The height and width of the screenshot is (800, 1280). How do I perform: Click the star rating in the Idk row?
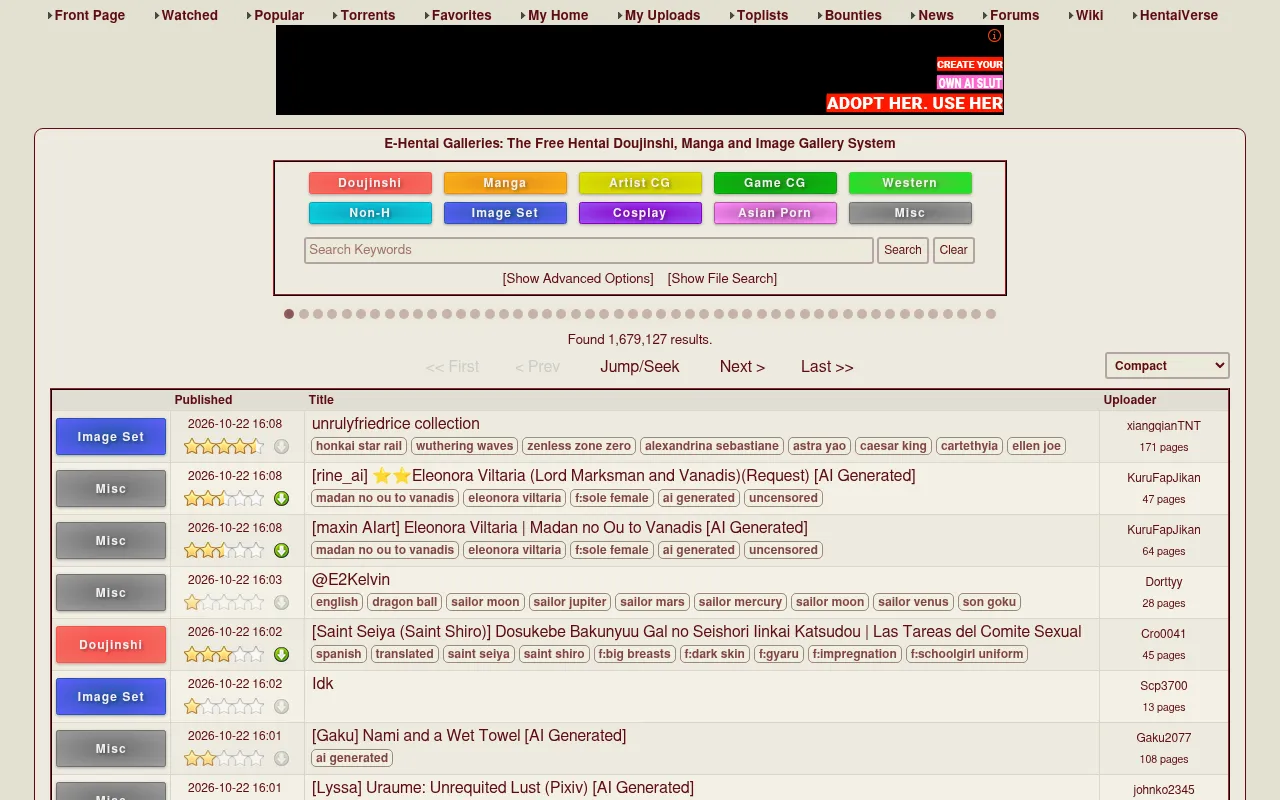[x=224, y=706]
